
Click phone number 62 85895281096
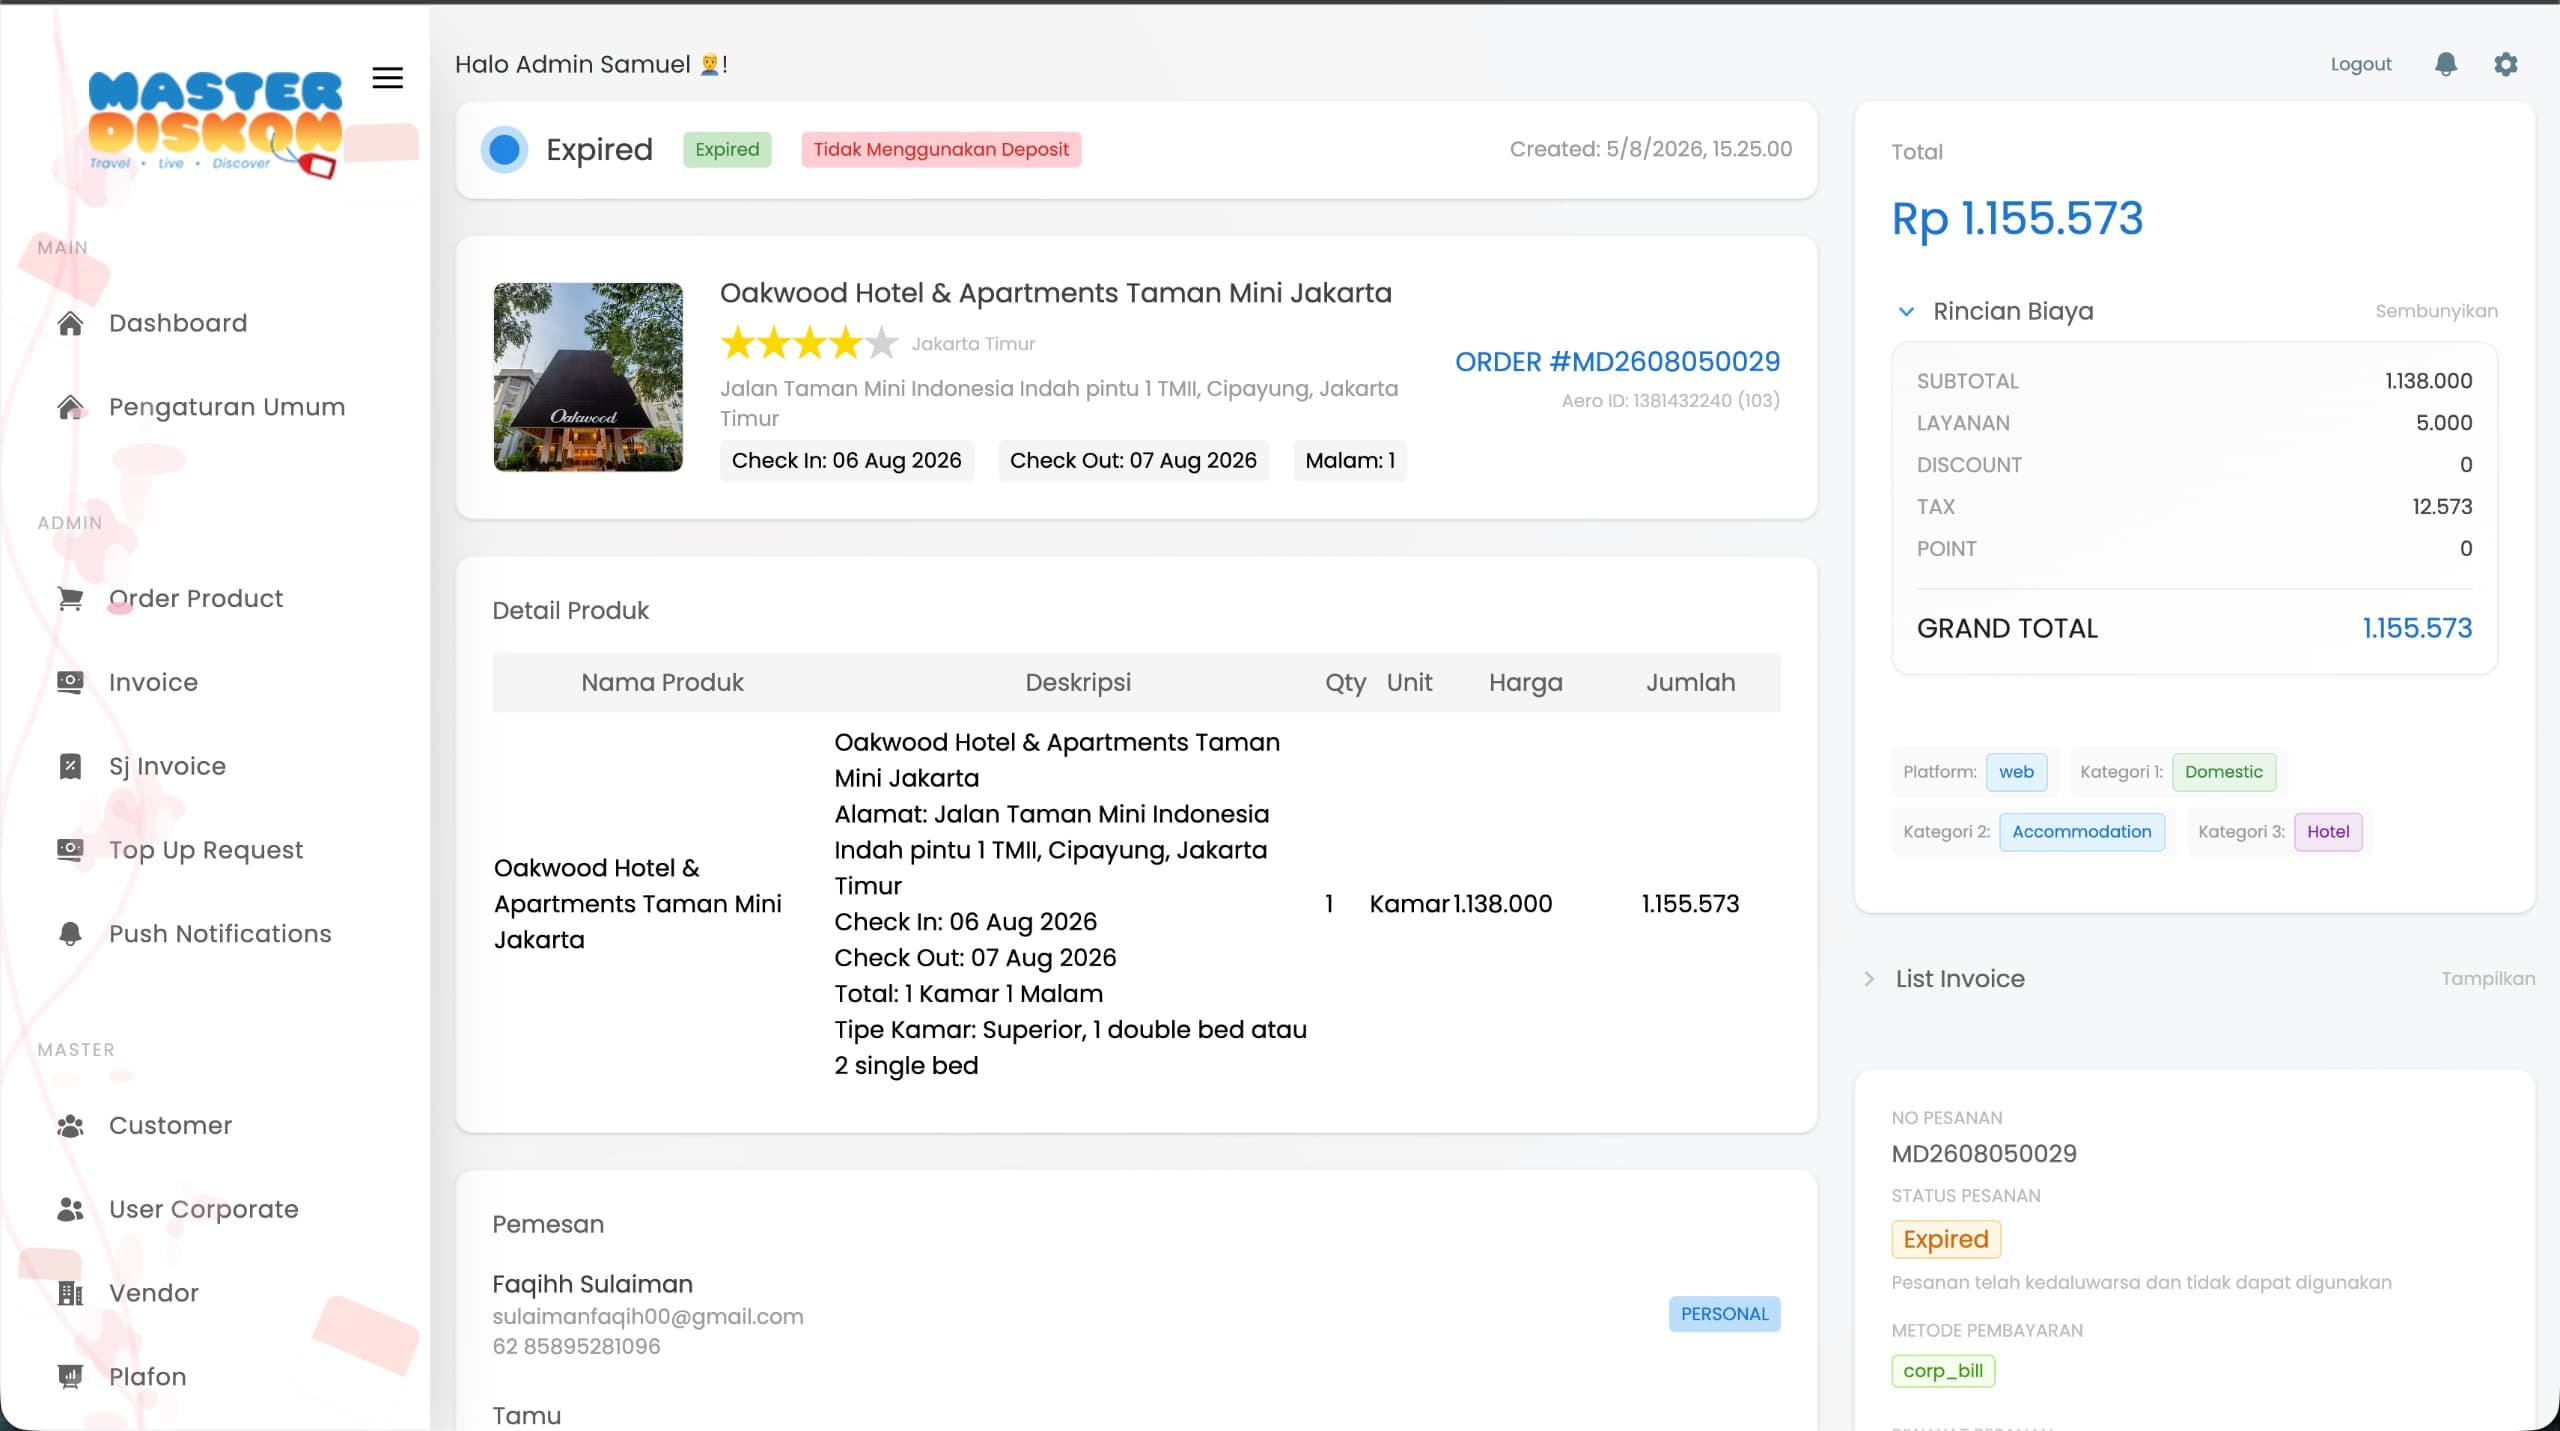[x=576, y=1347]
